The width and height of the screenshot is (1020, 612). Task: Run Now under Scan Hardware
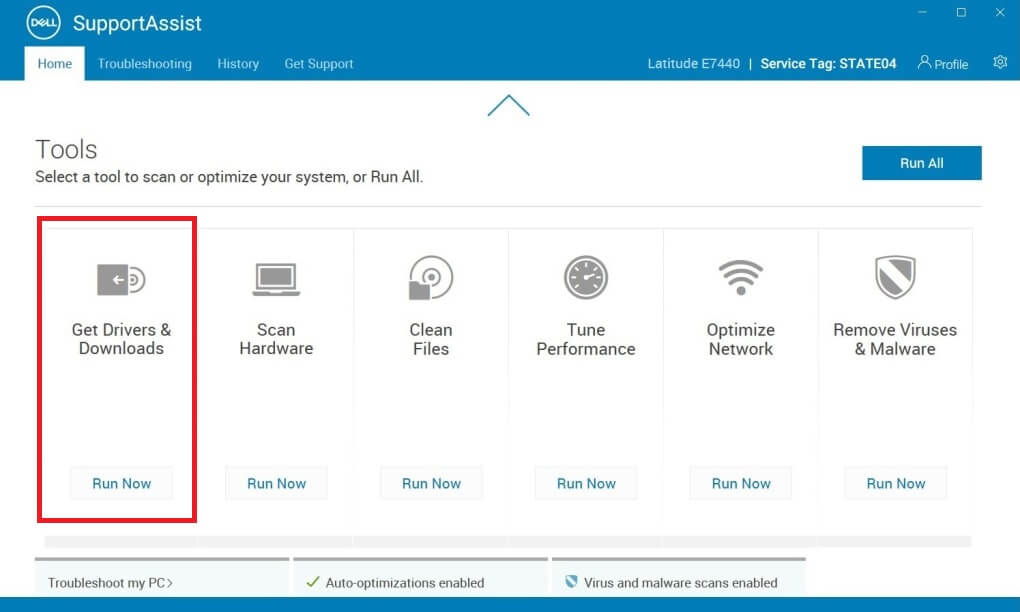[x=276, y=483]
